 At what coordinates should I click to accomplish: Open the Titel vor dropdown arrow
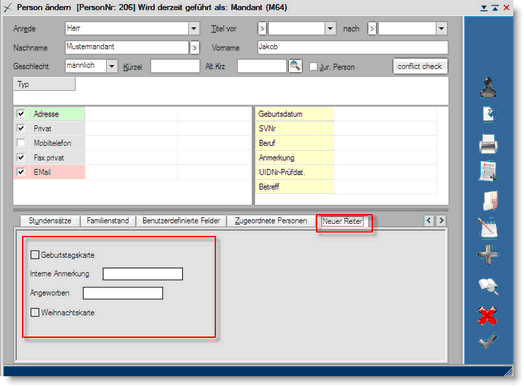coord(330,29)
